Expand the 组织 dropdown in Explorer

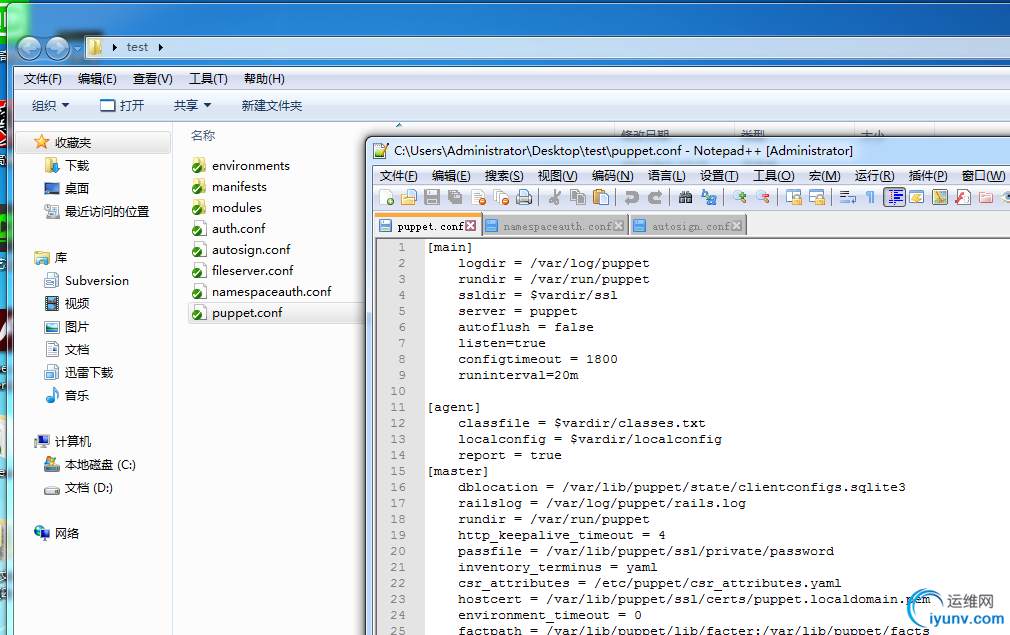click(x=50, y=106)
